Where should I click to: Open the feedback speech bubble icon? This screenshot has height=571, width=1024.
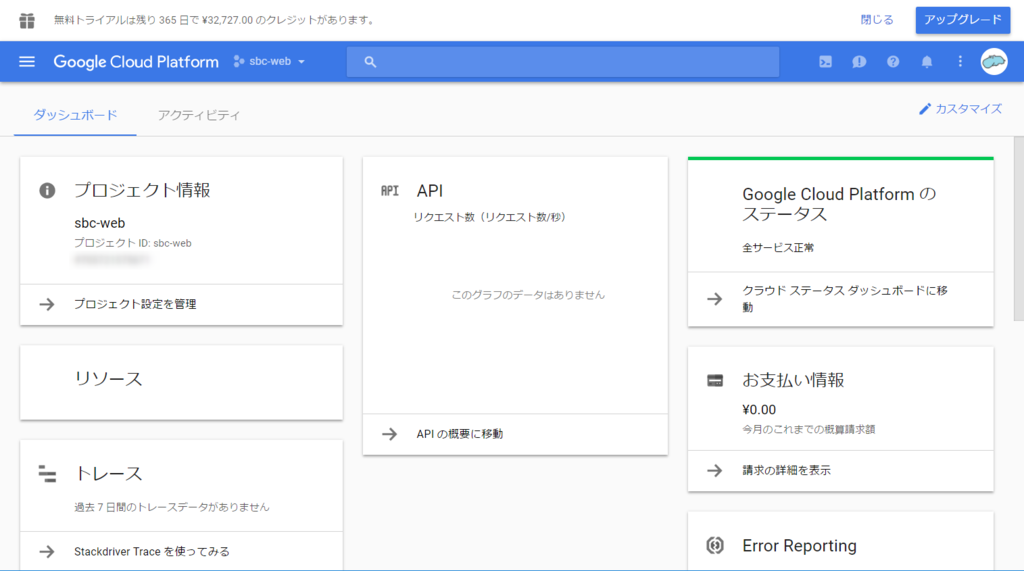click(x=859, y=61)
